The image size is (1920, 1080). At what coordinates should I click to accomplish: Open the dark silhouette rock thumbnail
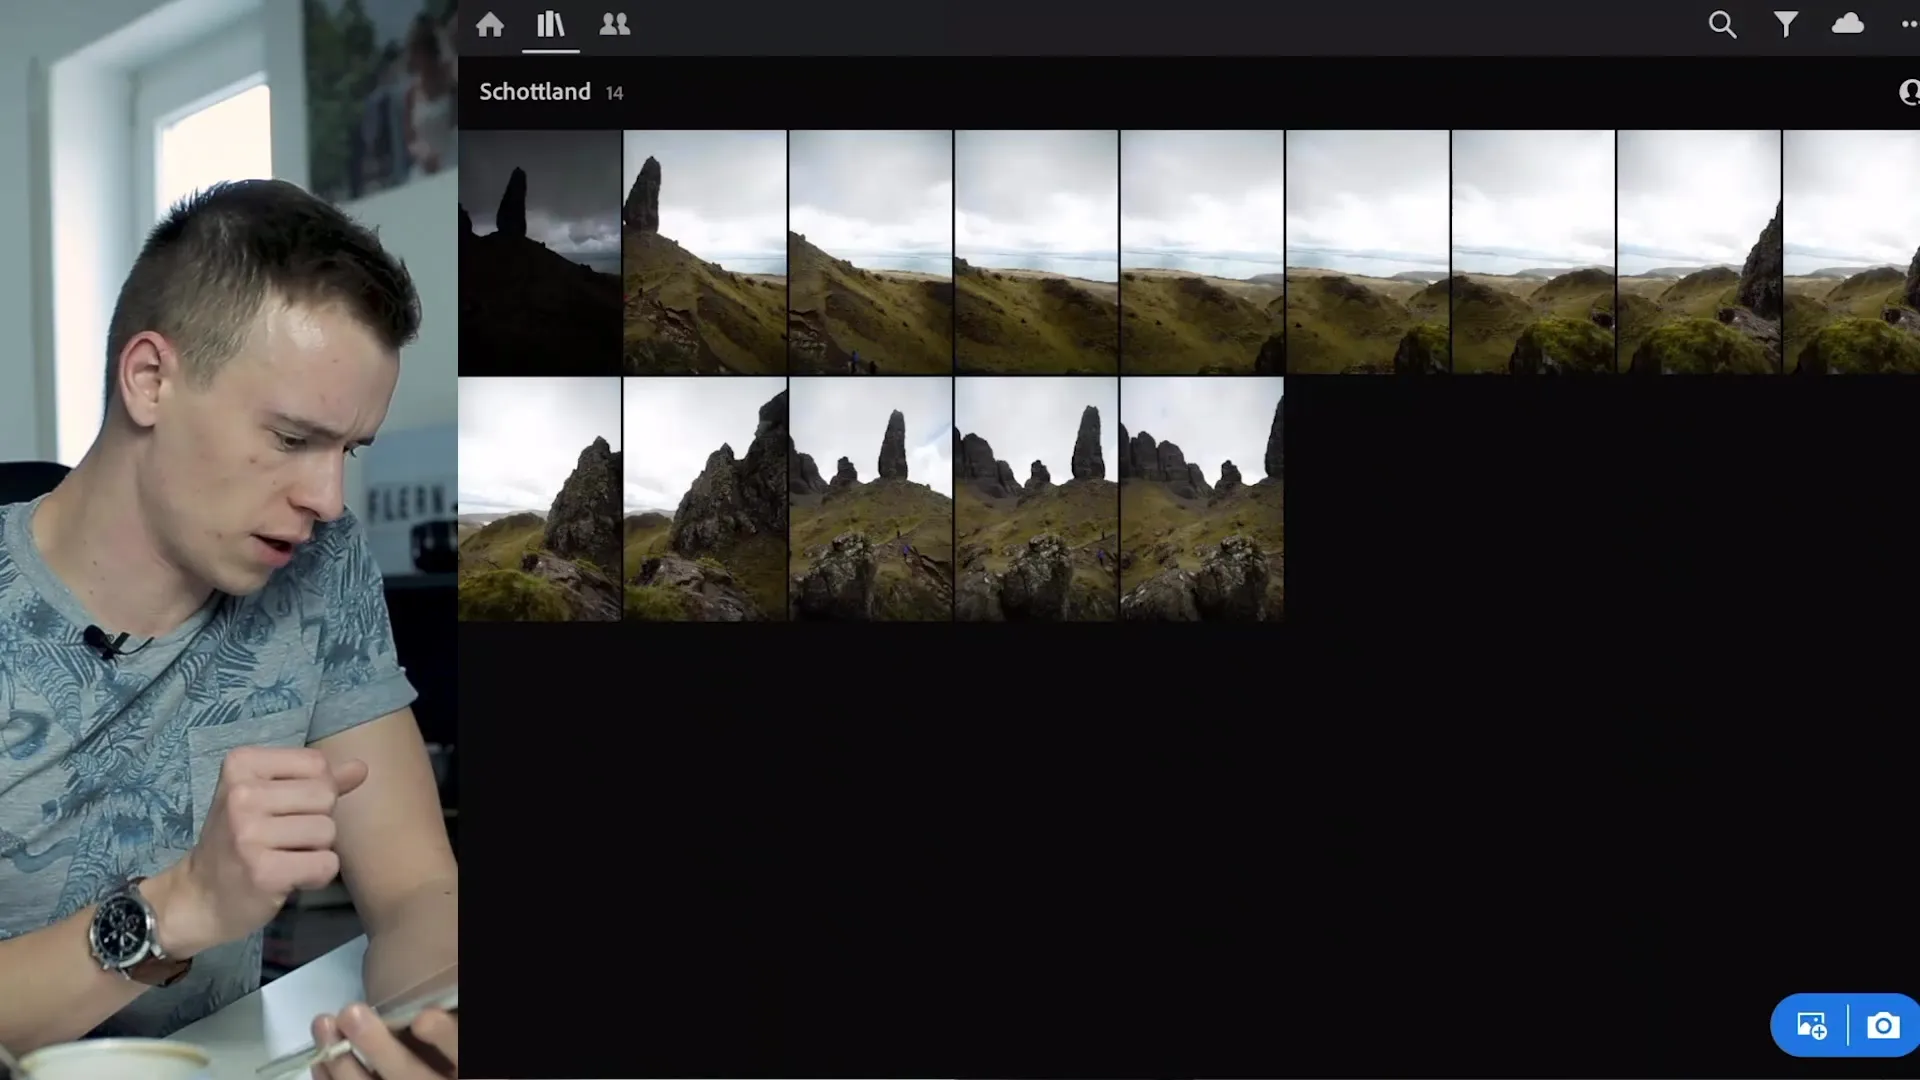click(539, 252)
